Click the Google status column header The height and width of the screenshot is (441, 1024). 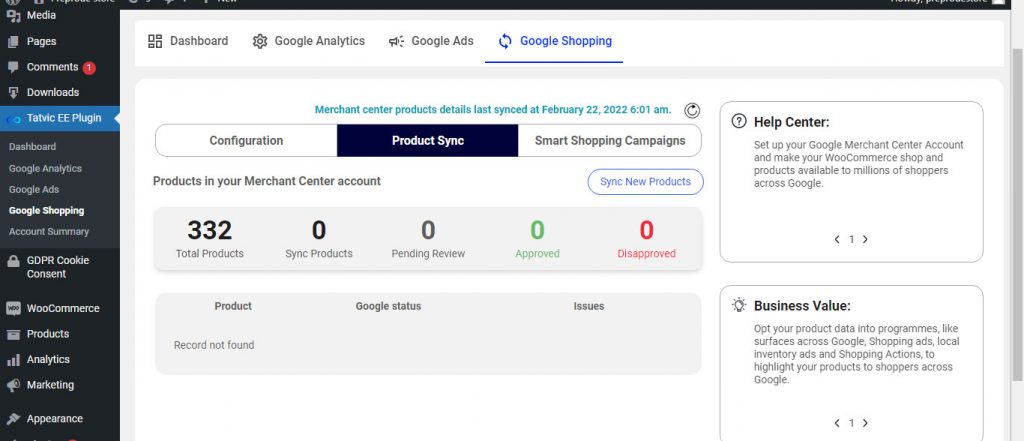pyautogui.click(x=388, y=306)
